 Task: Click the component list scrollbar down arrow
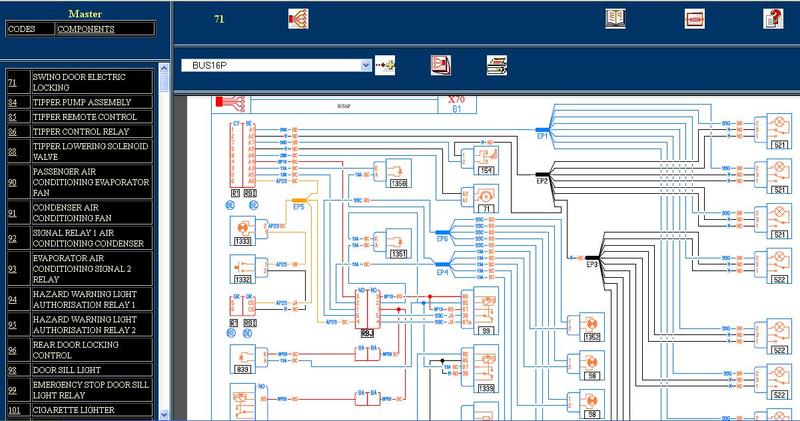pos(164,414)
